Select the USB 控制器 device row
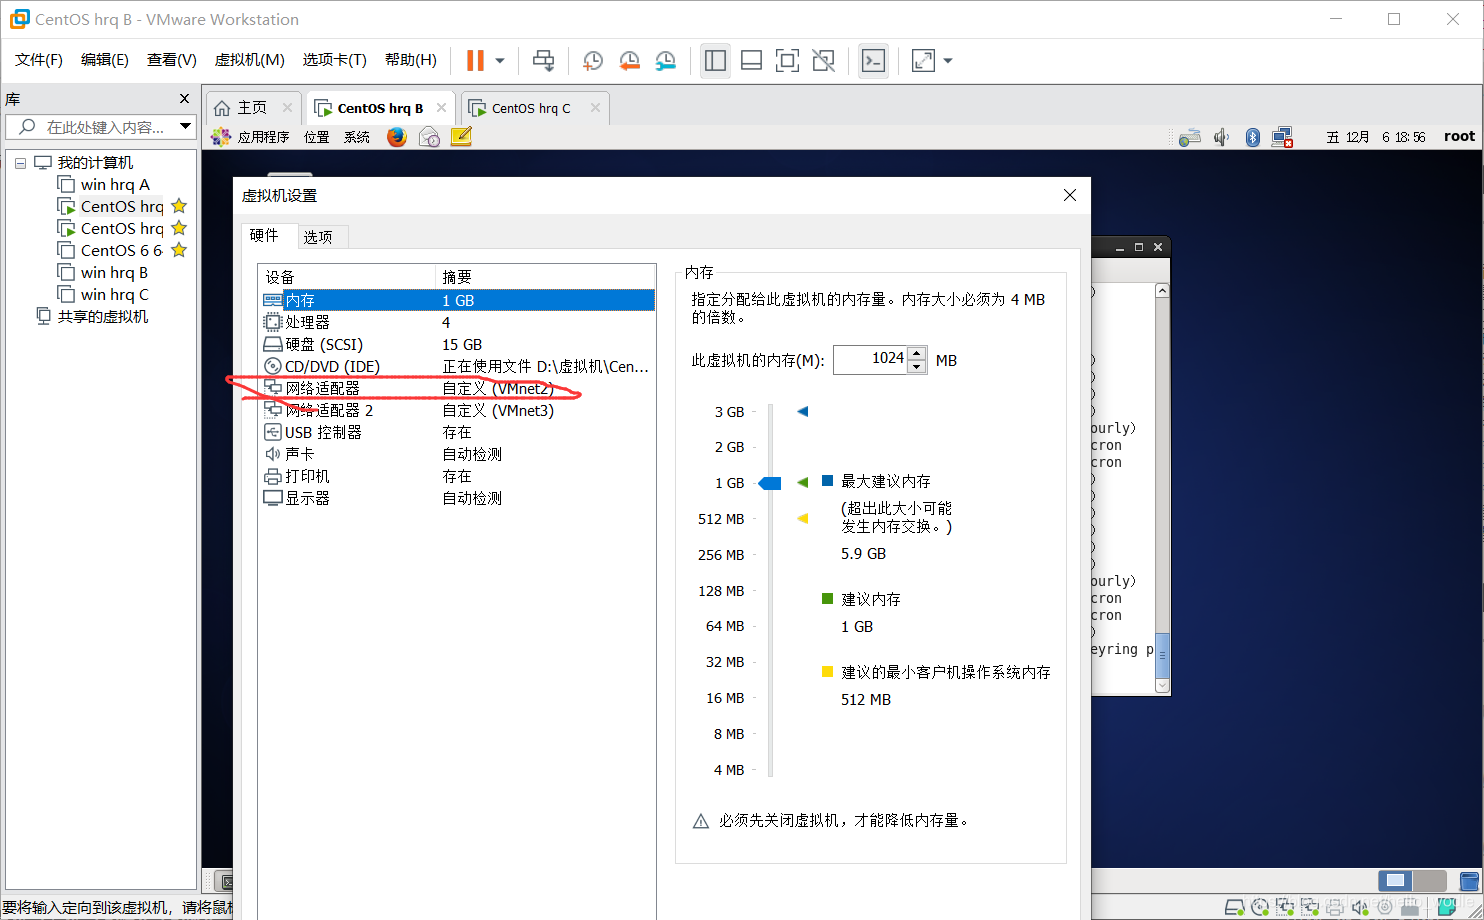Image resolution: width=1484 pixels, height=920 pixels. 457,433
